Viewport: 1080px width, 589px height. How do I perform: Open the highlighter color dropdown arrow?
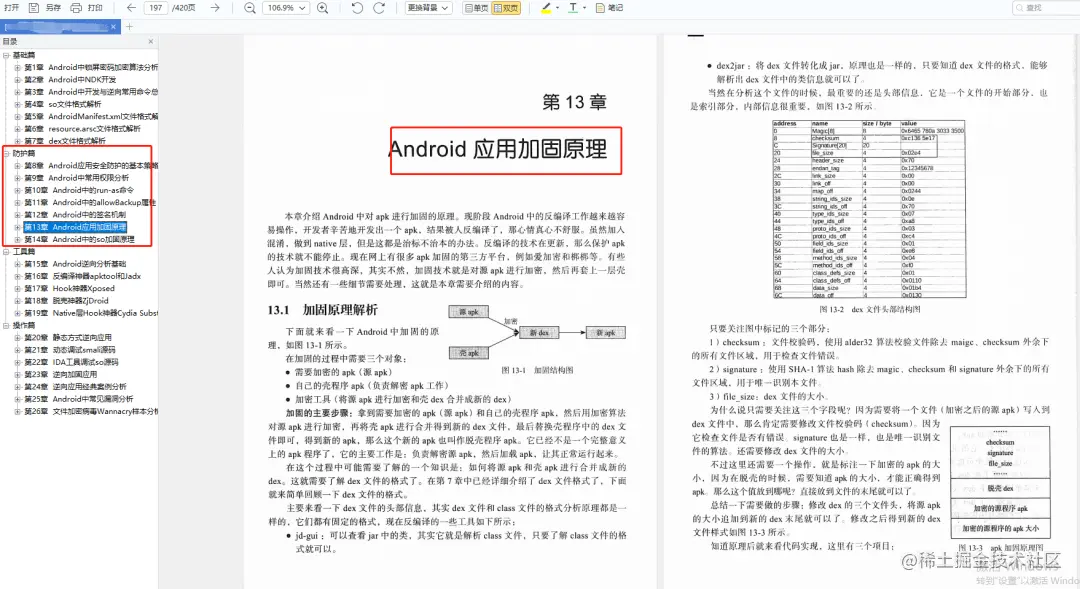tap(557, 8)
